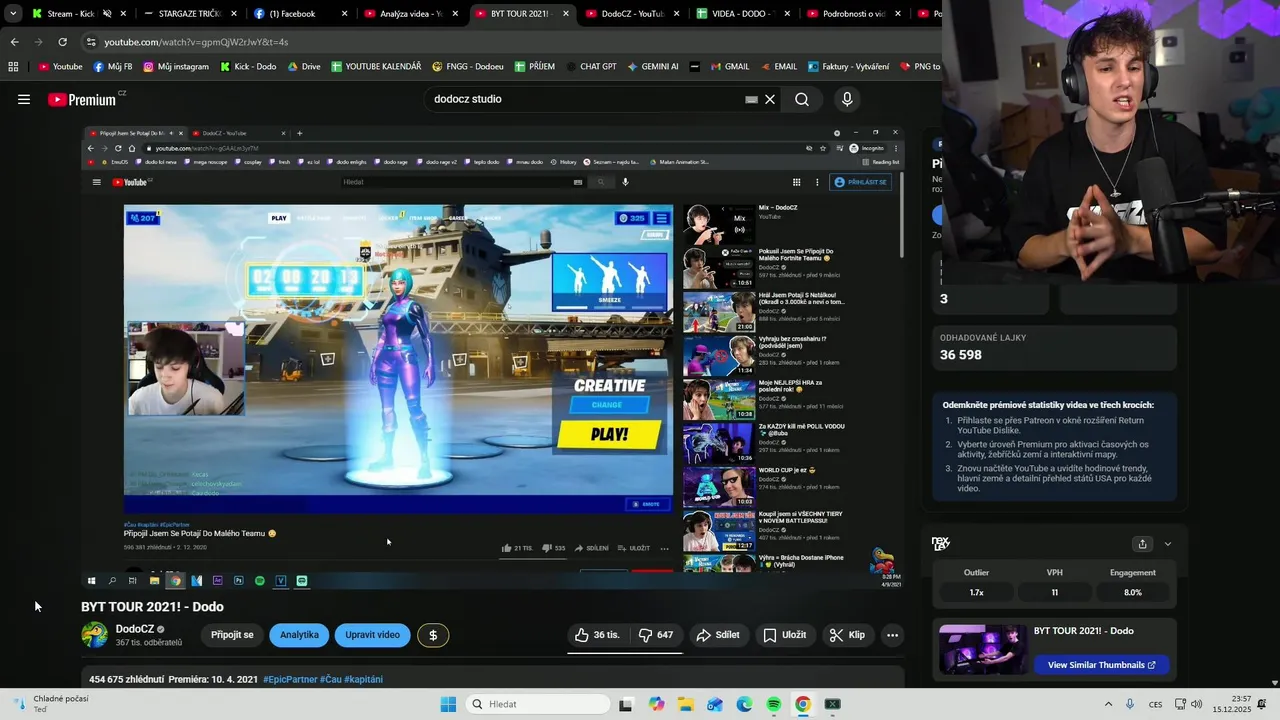Open Drive bookmark
Image resolution: width=1280 pixels, height=720 pixels.
(x=304, y=67)
